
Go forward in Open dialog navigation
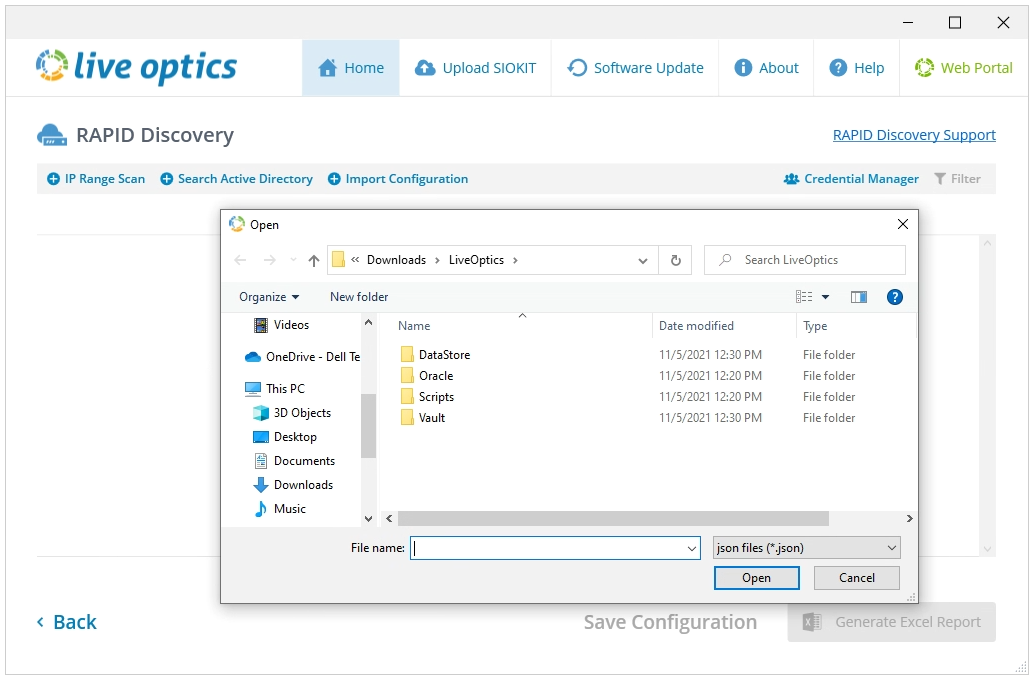click(x=269, y=260)
